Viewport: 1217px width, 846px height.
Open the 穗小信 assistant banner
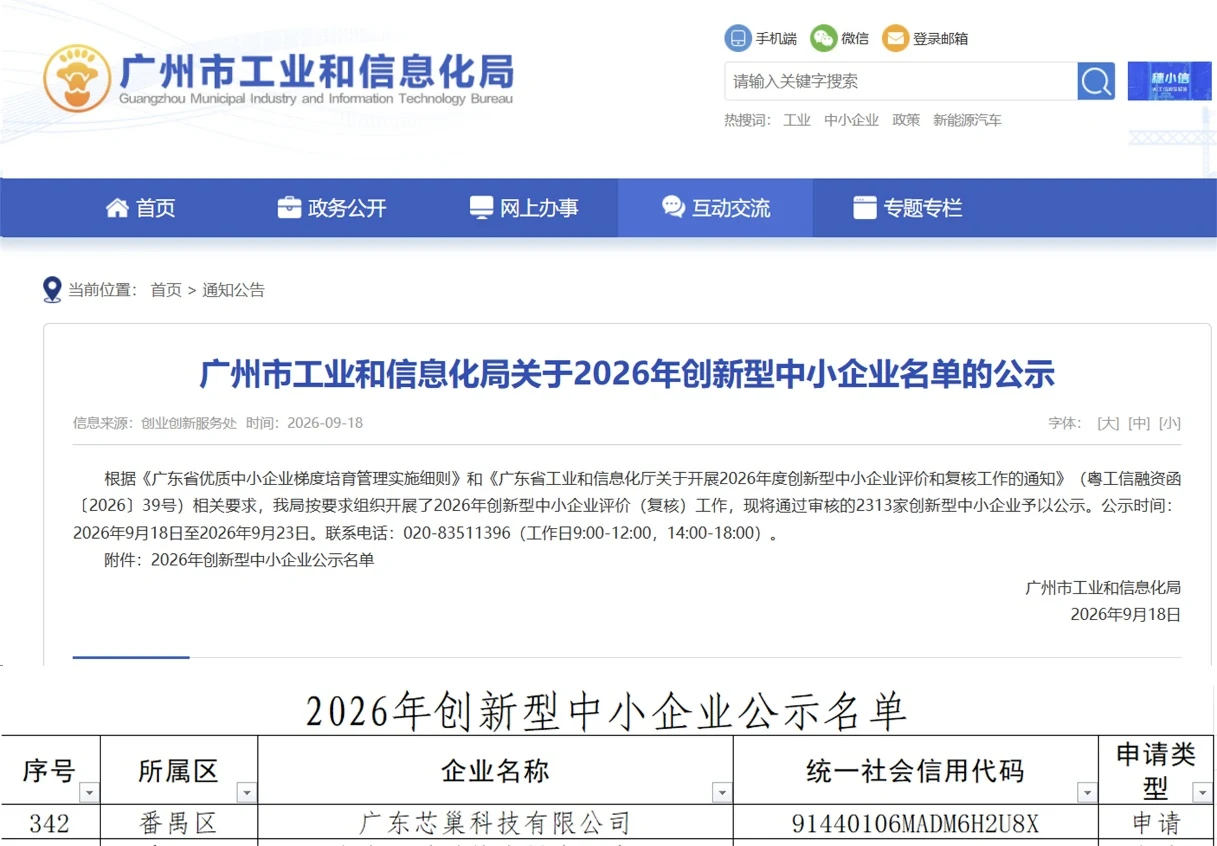[x=1169, y=81]
